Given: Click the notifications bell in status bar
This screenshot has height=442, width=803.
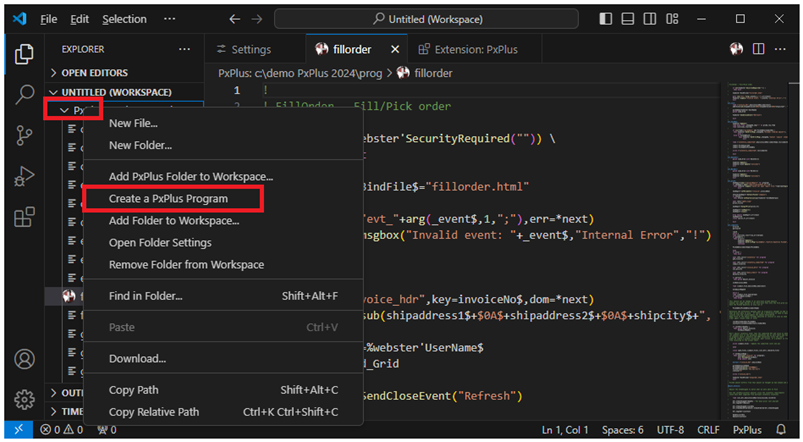Looking at the screenshot, I should 781,430.
